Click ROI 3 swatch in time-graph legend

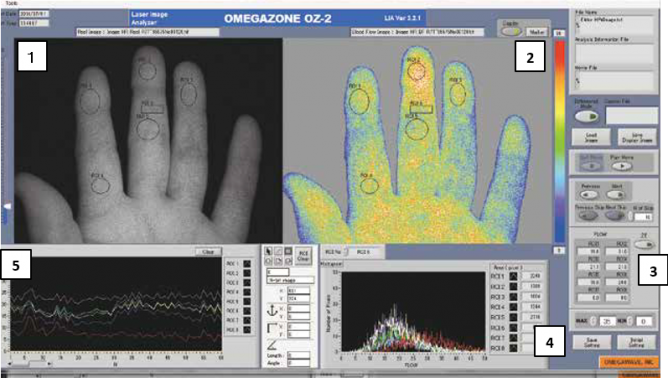point(247,283)
